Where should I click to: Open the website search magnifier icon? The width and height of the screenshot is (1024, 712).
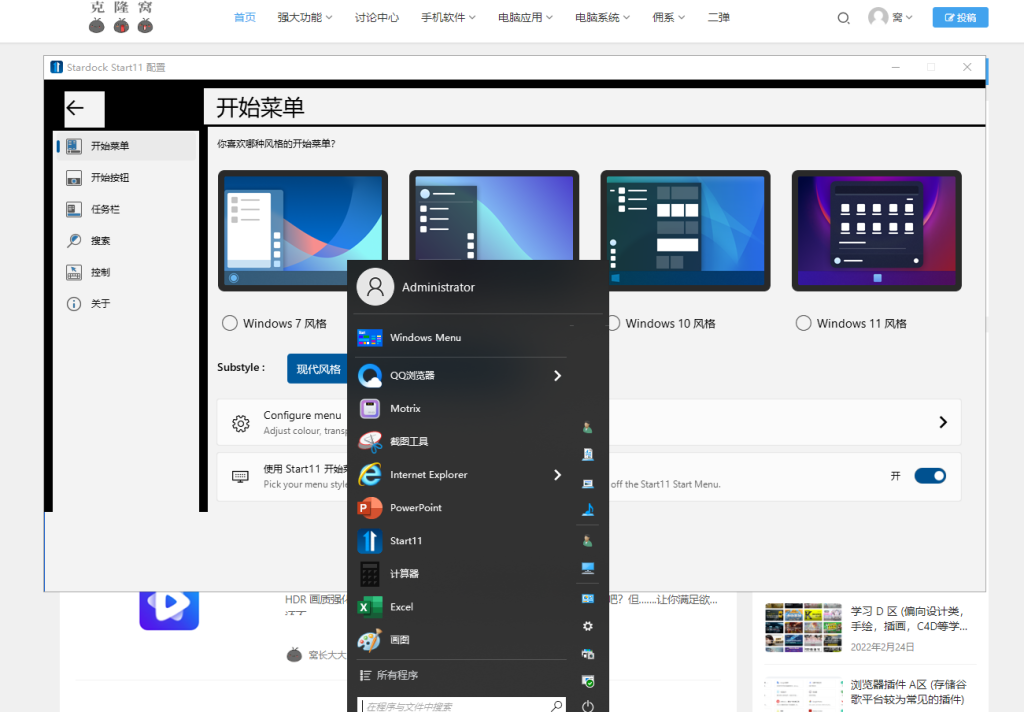click(x=843, y=18)
